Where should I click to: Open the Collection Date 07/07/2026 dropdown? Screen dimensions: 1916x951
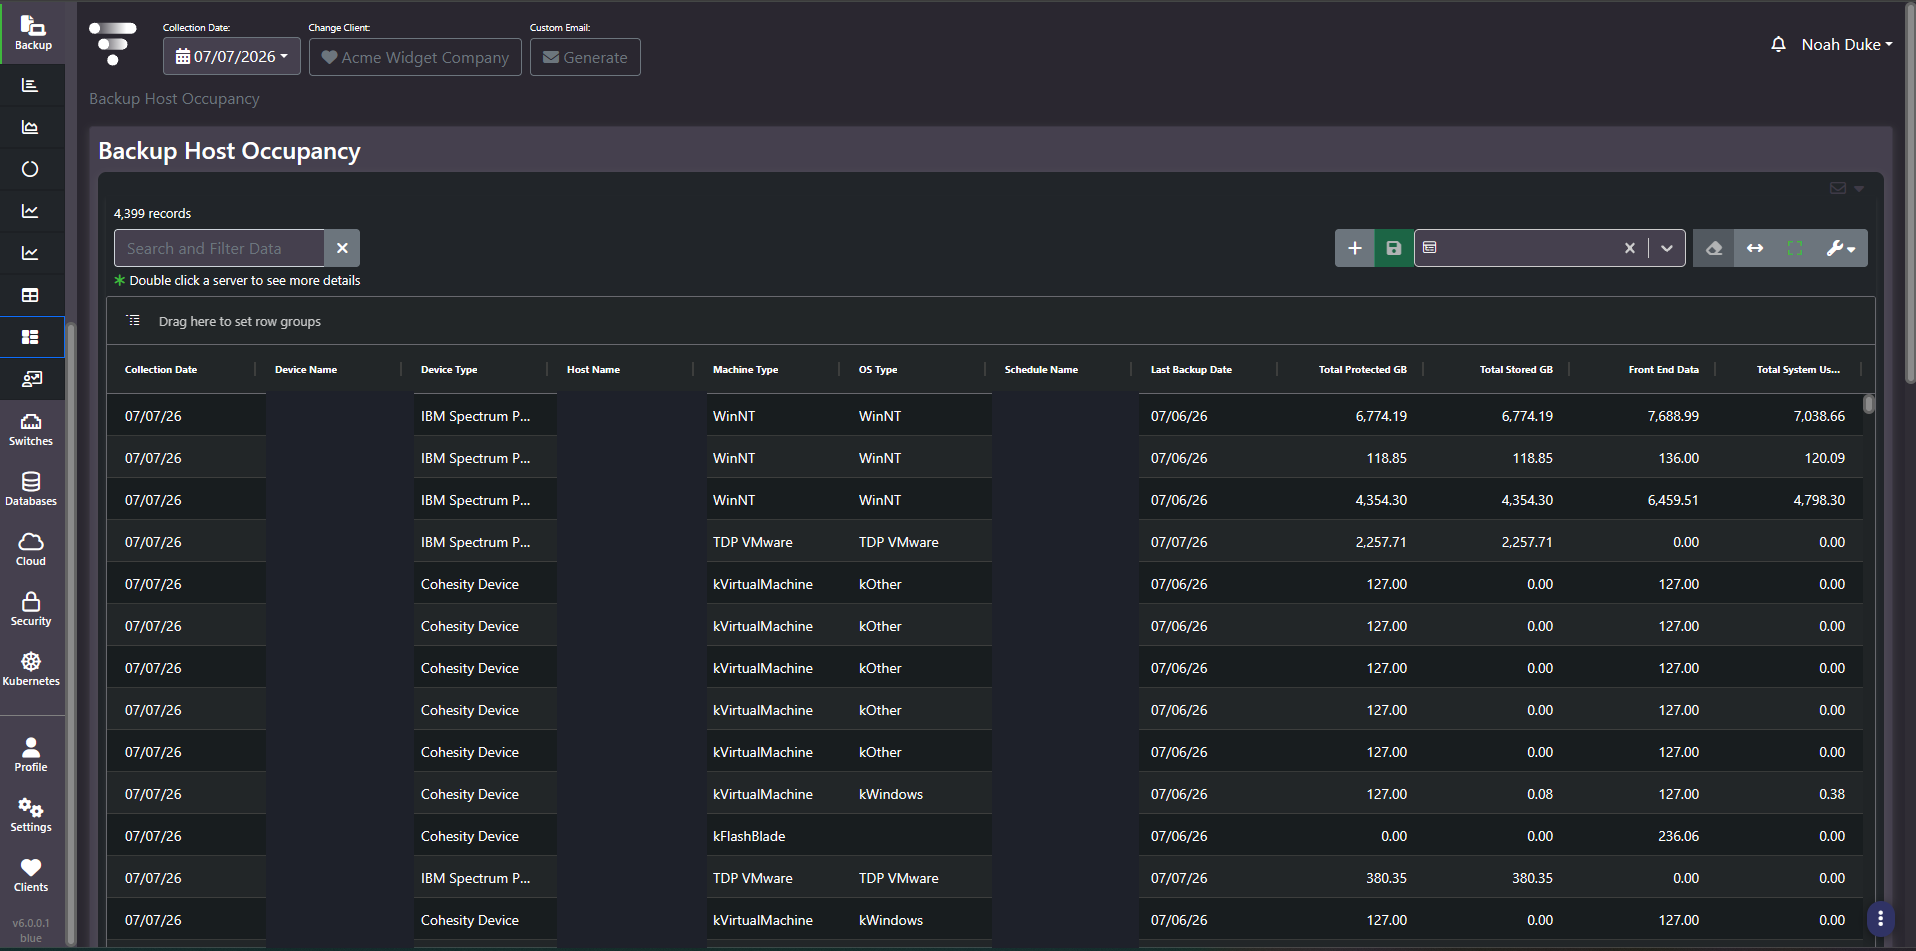[x=232, y=56]
